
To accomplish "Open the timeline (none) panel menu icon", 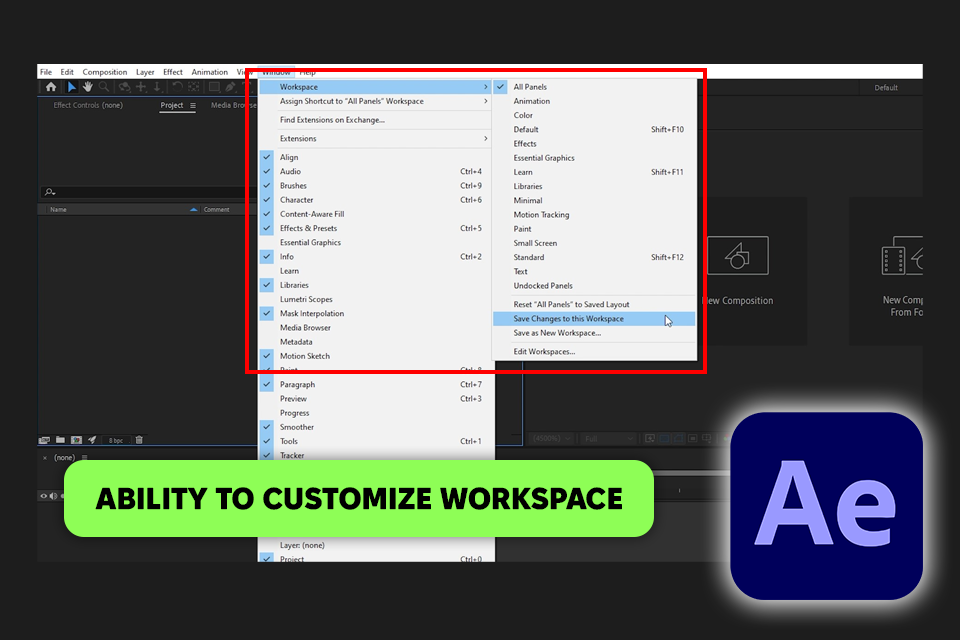I will [84, 457].
